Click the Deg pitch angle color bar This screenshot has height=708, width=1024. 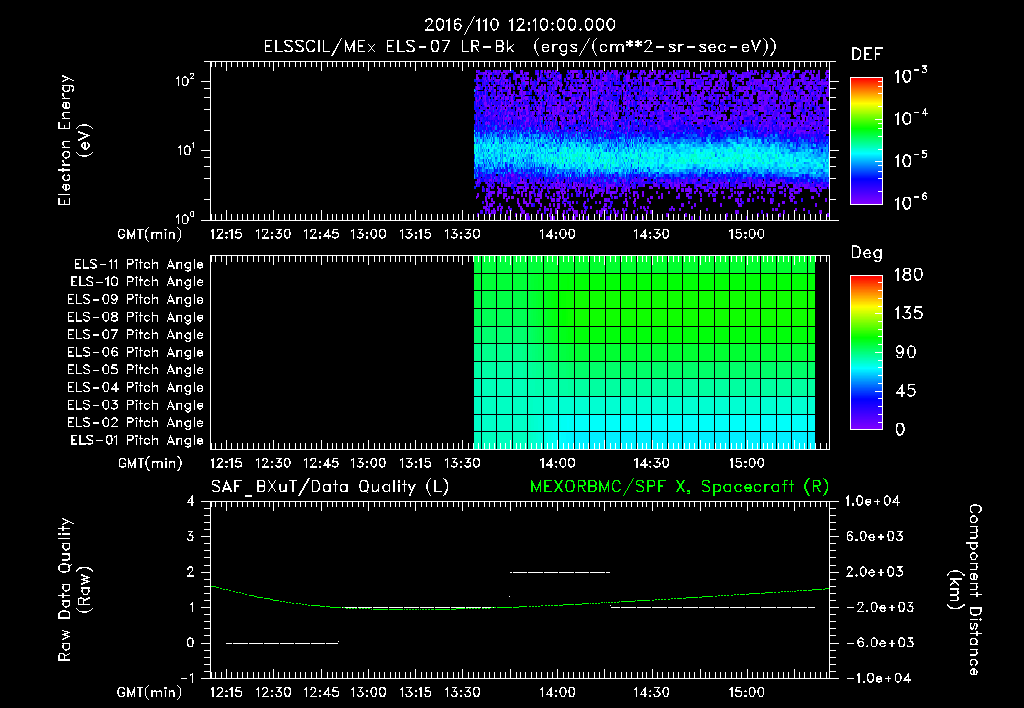[x=866, y=352]
